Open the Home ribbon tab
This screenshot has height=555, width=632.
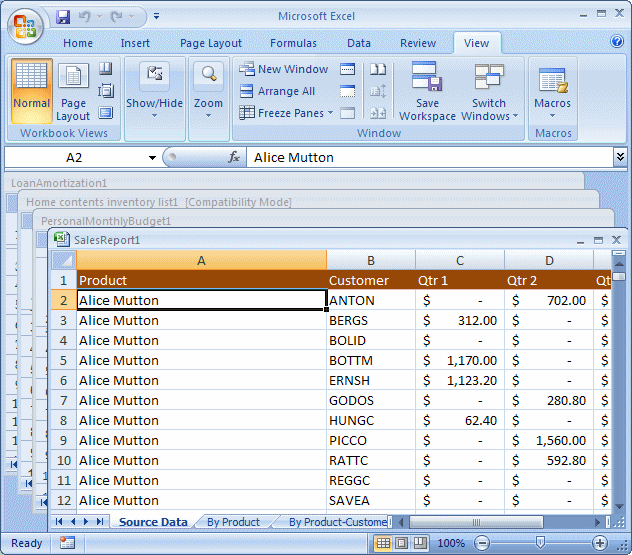pyautogui.click(x=78, y=43)
